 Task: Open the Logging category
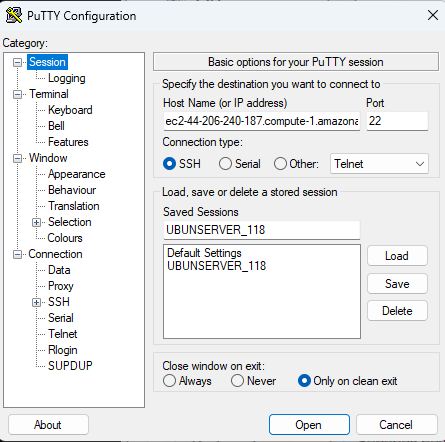click(67, 78)
